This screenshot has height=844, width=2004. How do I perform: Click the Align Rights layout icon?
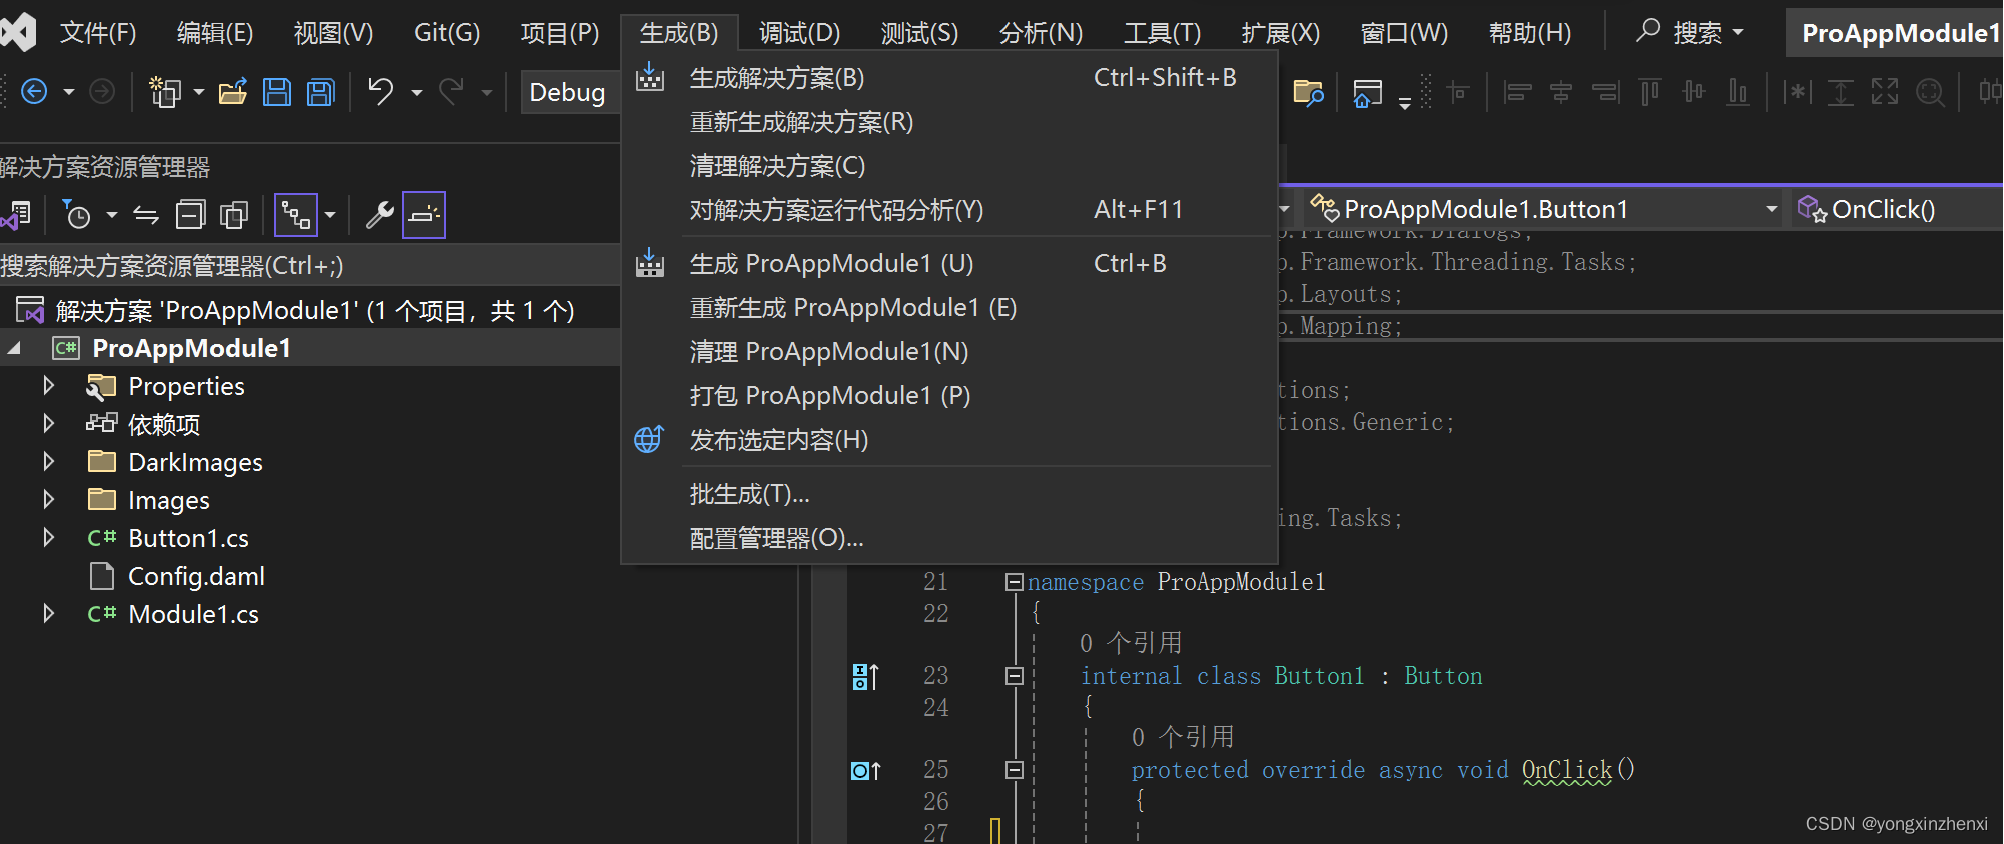click(x=1606, y=92)
